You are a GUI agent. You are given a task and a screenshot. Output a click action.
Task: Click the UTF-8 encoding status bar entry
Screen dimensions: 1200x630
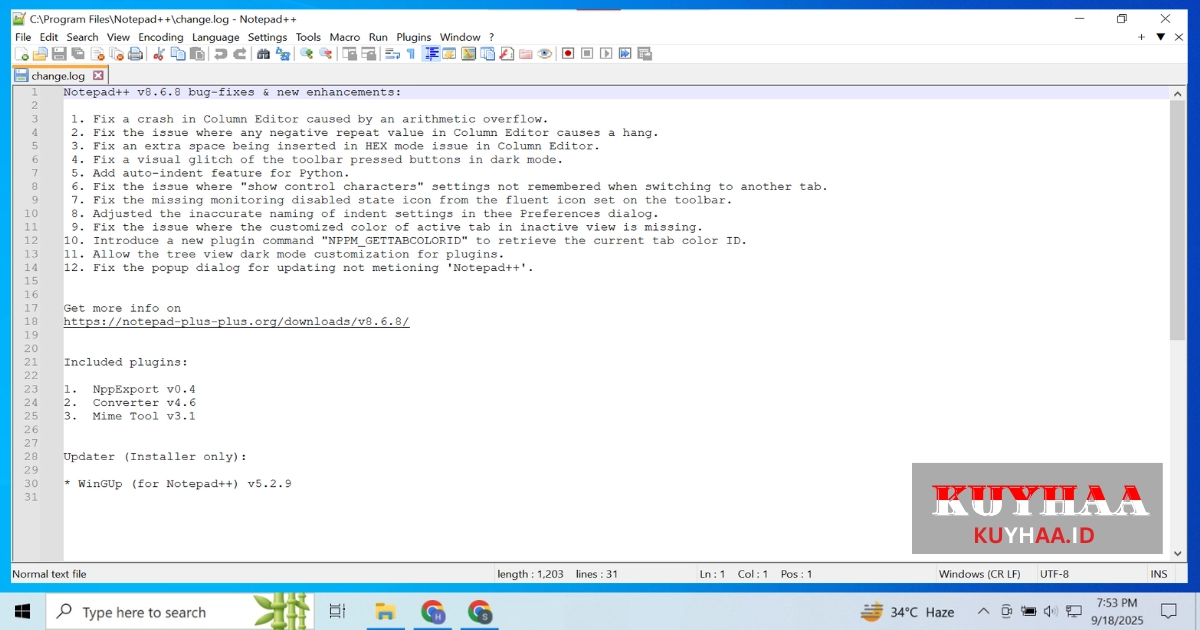coord(1054,574)
